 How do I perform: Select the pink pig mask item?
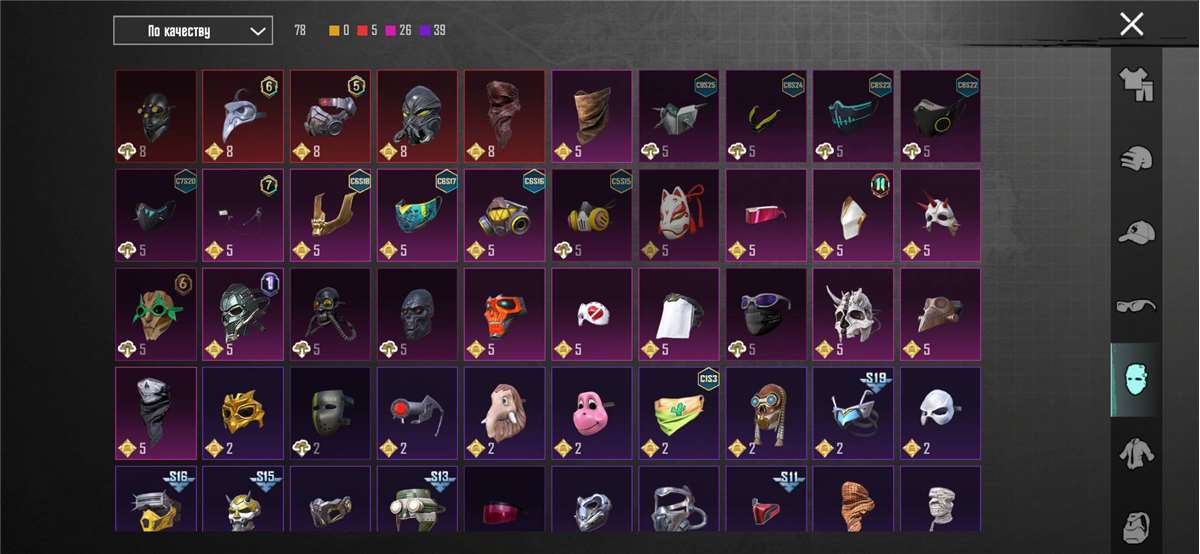click(591, 413)
